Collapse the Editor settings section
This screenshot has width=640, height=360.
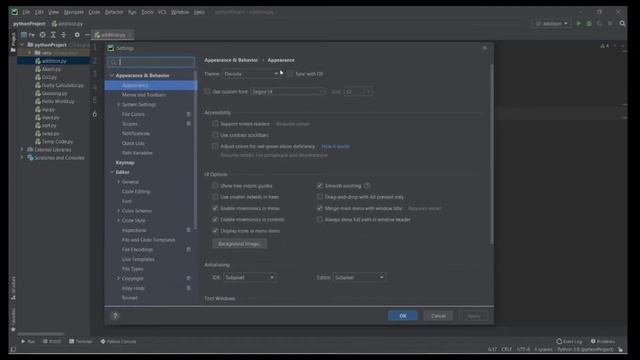coord(112,172)
